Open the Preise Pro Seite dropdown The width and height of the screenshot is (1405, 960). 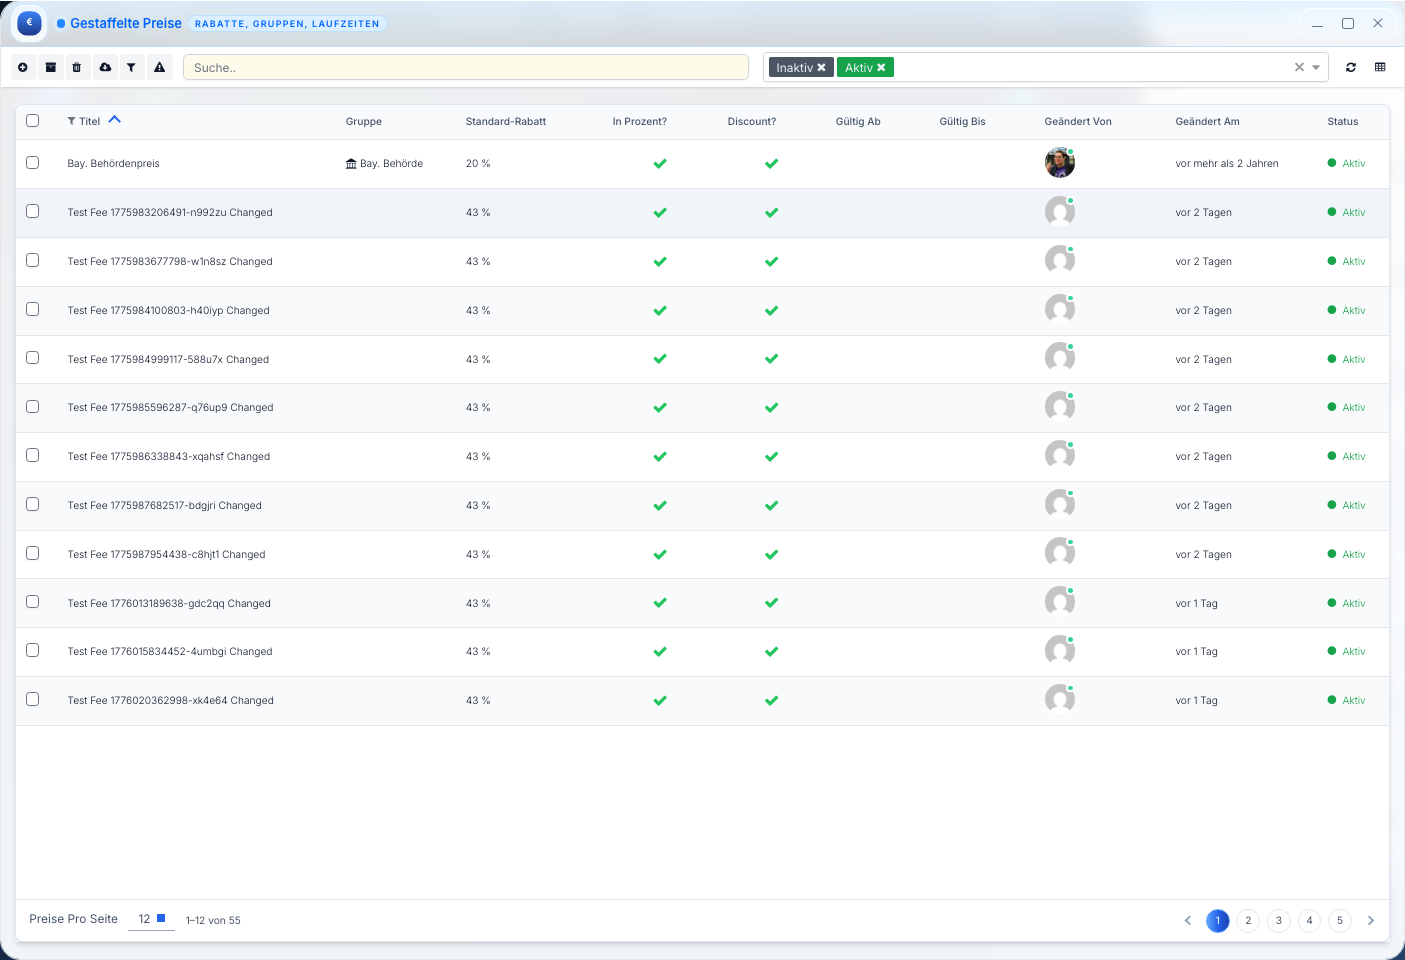[x=151, y=919]
